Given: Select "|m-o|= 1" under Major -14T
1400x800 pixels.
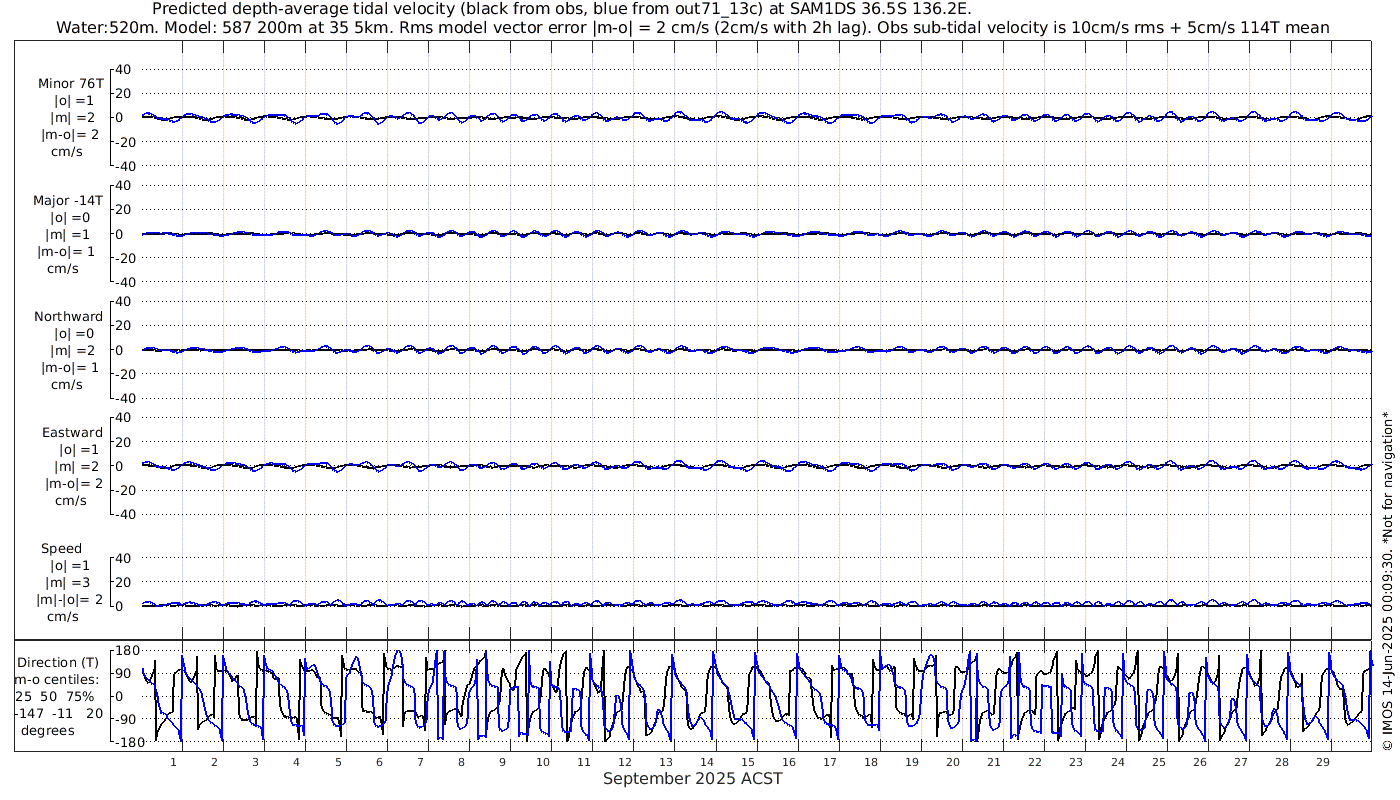Looking at the screenshot, I should point(66,251).
